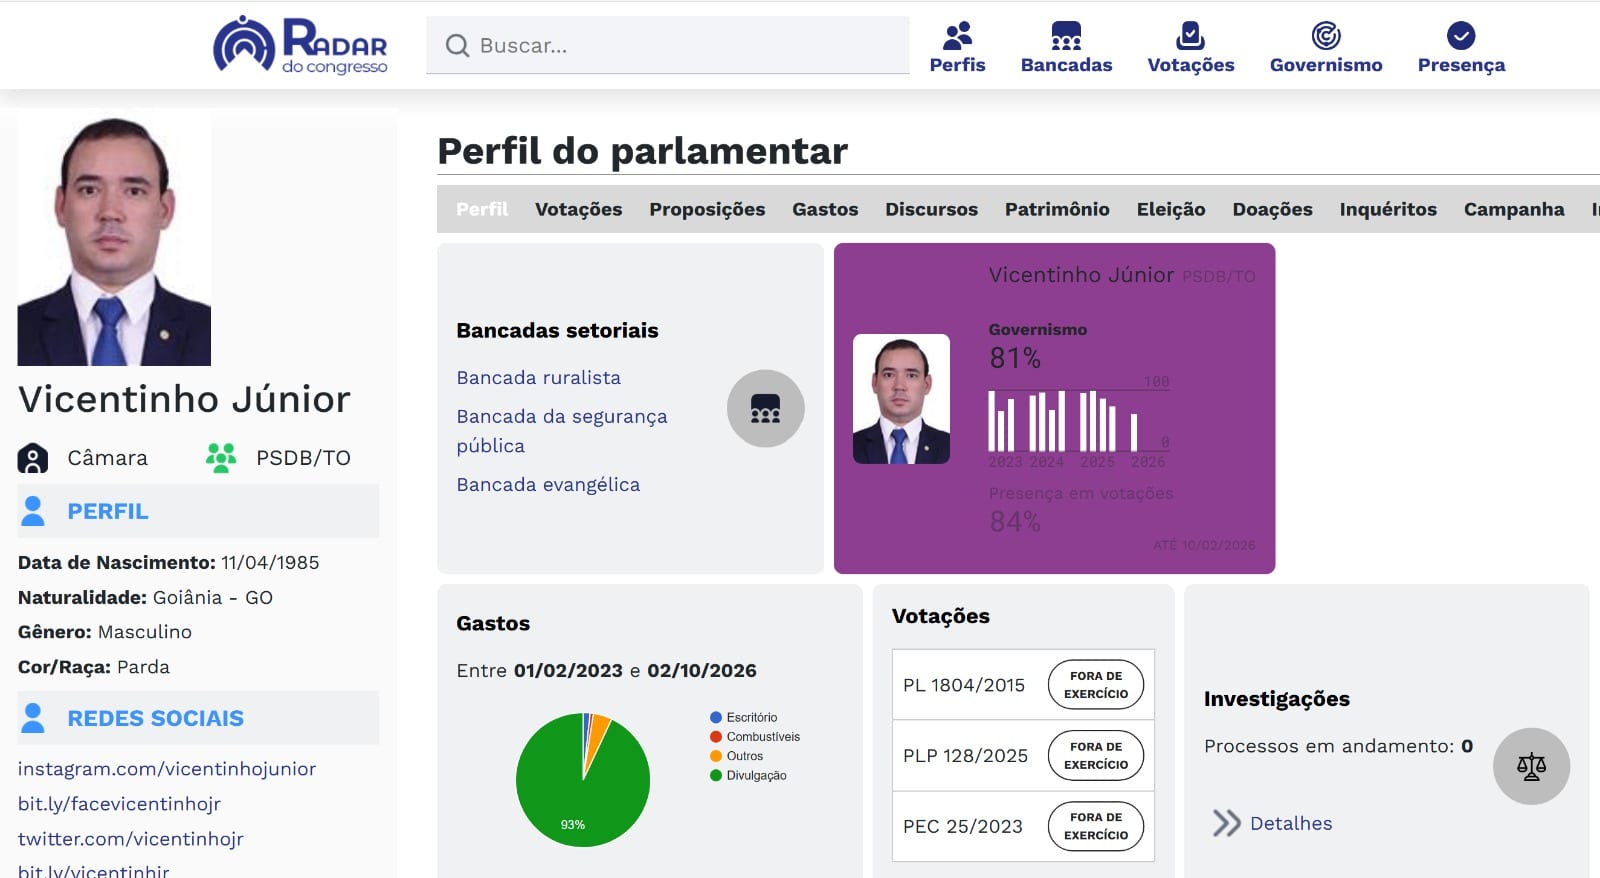Toggle Outros legend orange dot
This screenshot has height=878, width=1600.
click(716, 756)
